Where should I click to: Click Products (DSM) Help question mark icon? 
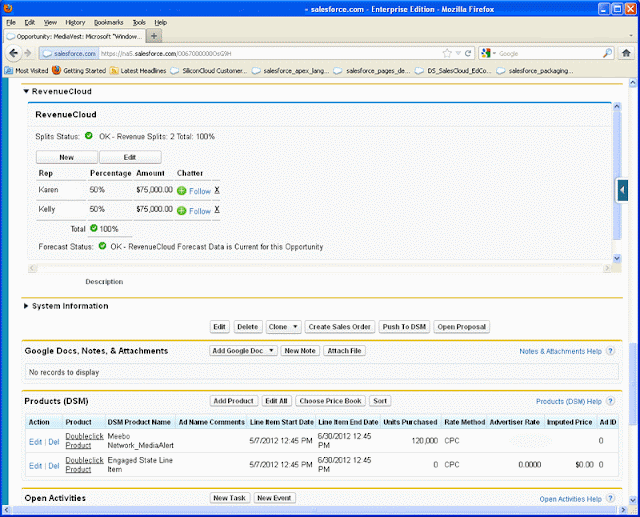(x=610, y=401)
